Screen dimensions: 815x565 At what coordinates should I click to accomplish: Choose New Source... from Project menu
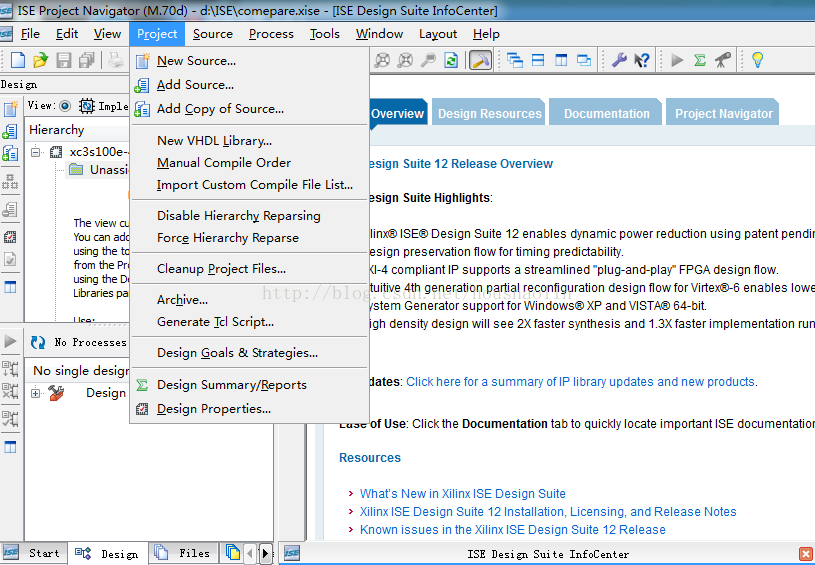[249, 61]
